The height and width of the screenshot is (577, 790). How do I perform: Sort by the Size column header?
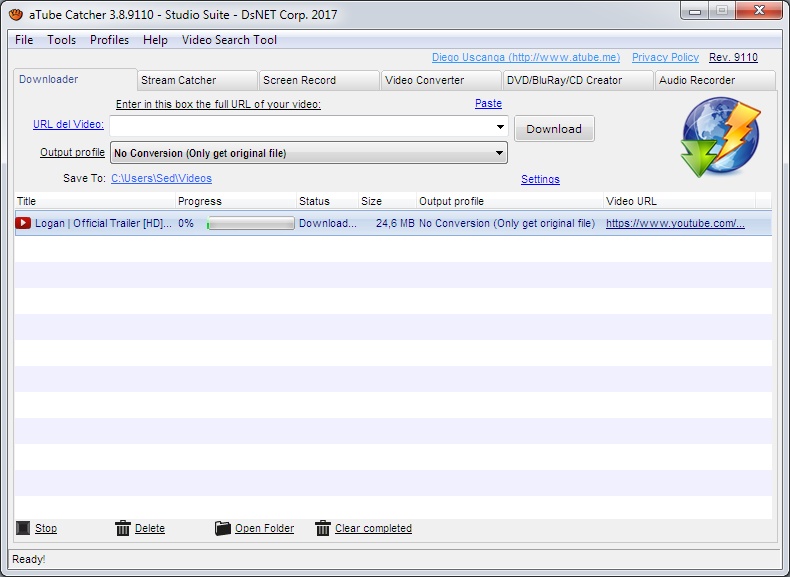[387, 201]
